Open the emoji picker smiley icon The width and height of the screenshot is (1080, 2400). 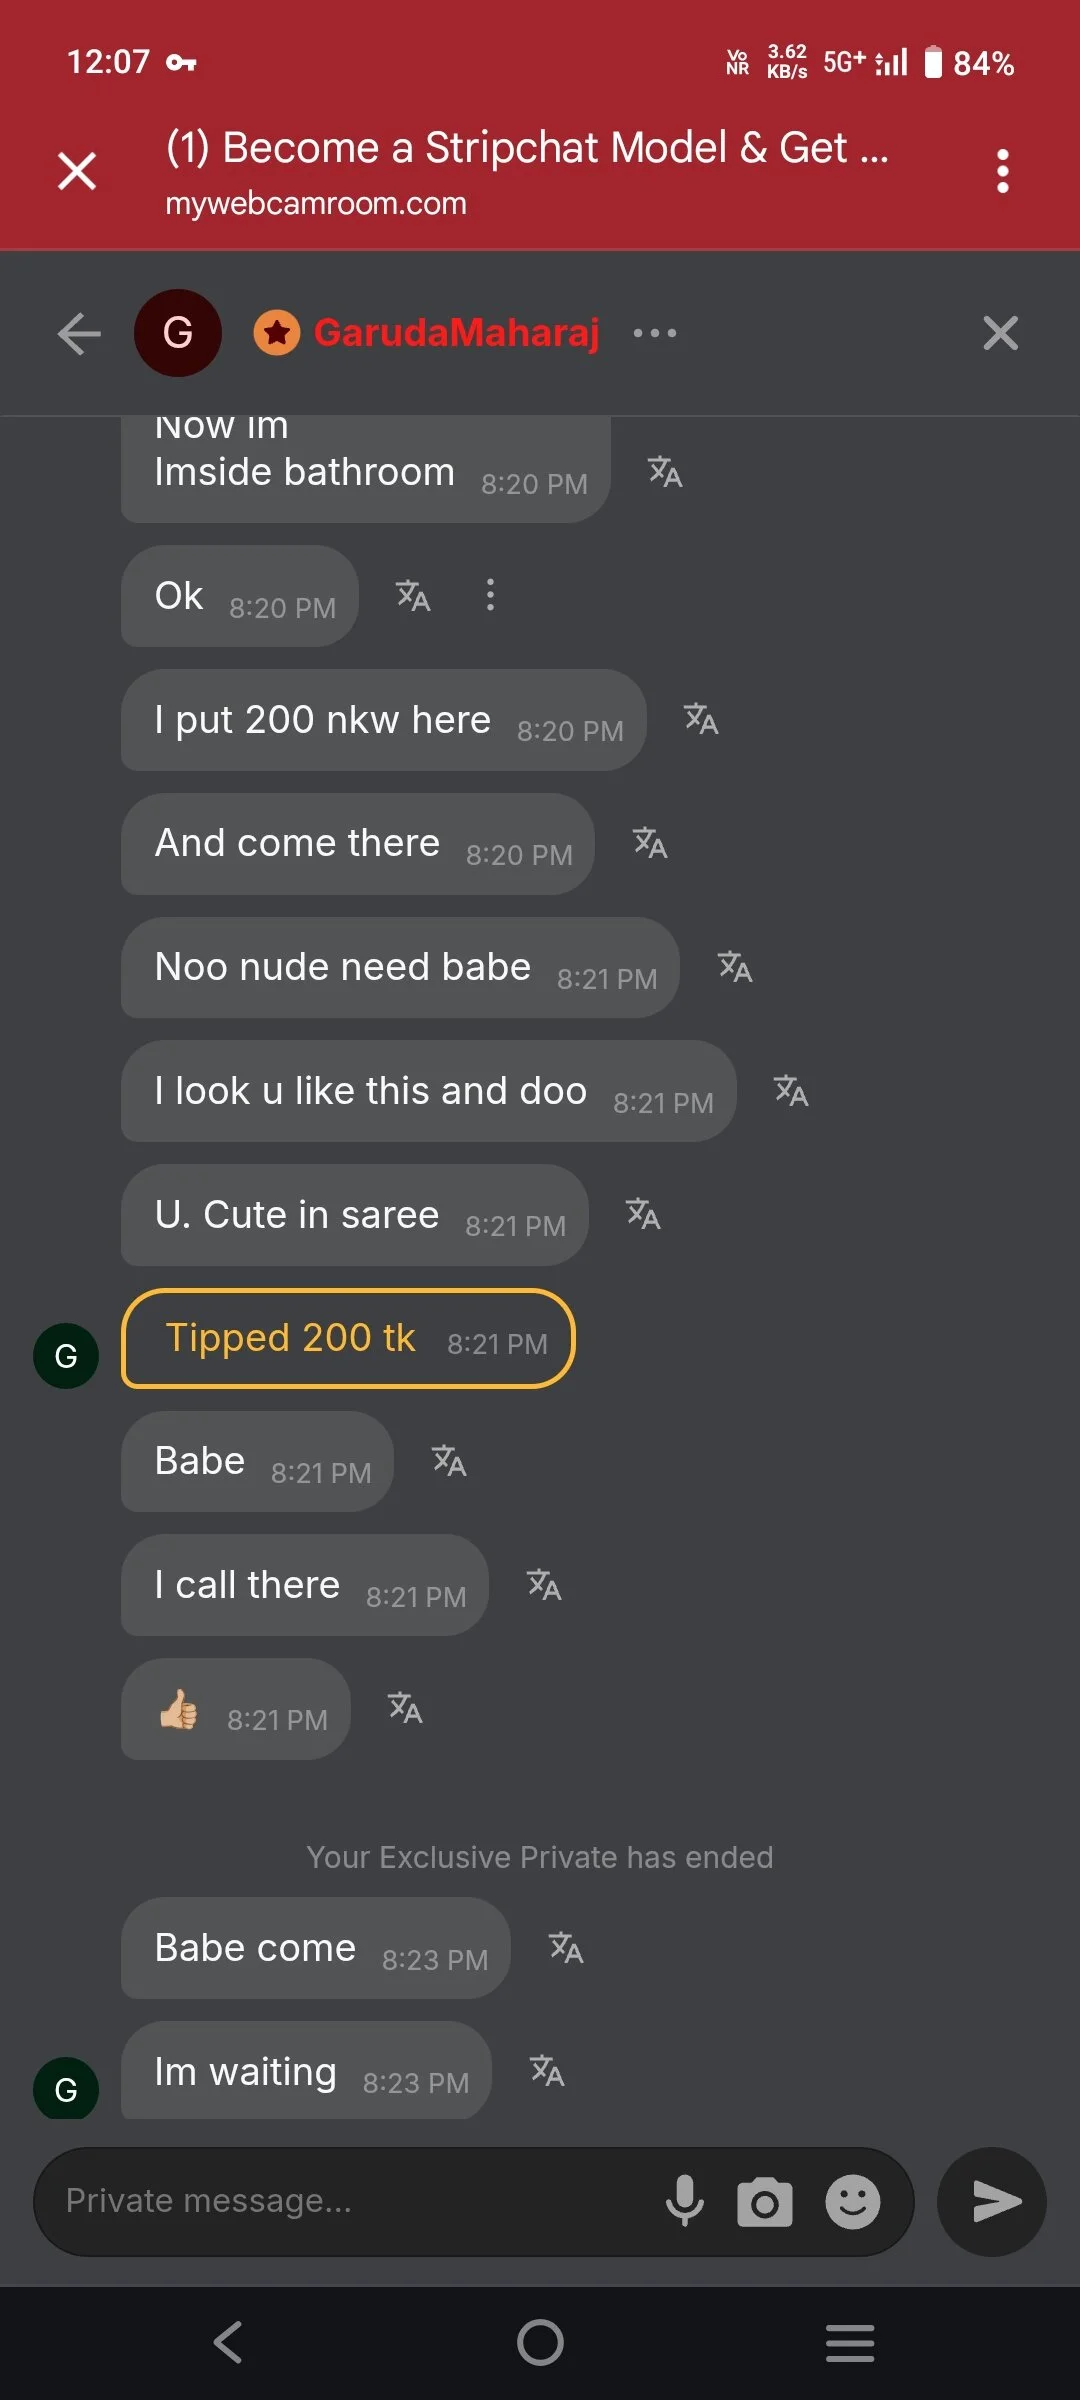(852, 2201)
